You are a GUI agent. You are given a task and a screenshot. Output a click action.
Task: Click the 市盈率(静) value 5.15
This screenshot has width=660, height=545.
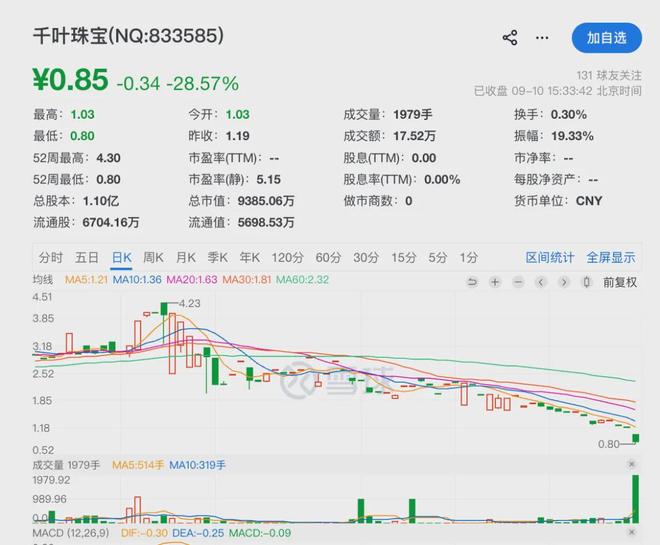tap(269, 179)
